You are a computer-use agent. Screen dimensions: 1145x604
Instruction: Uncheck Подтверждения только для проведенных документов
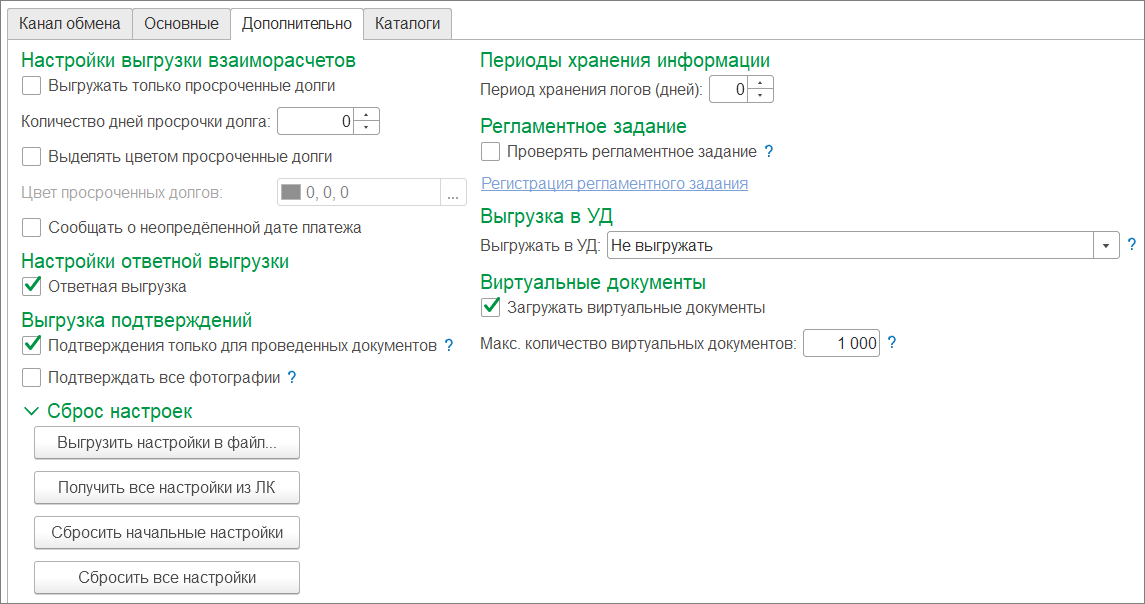31,345
